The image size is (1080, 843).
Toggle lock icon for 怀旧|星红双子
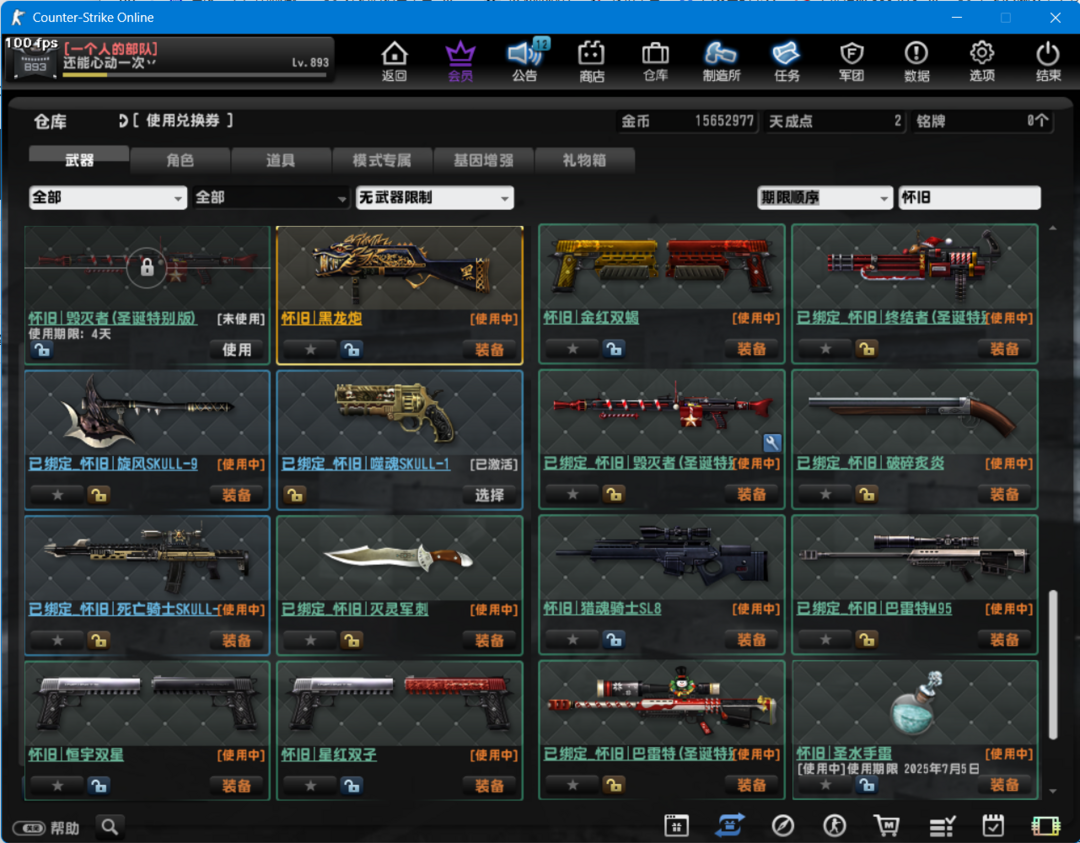pyautogui.click(x=352, y=785)
